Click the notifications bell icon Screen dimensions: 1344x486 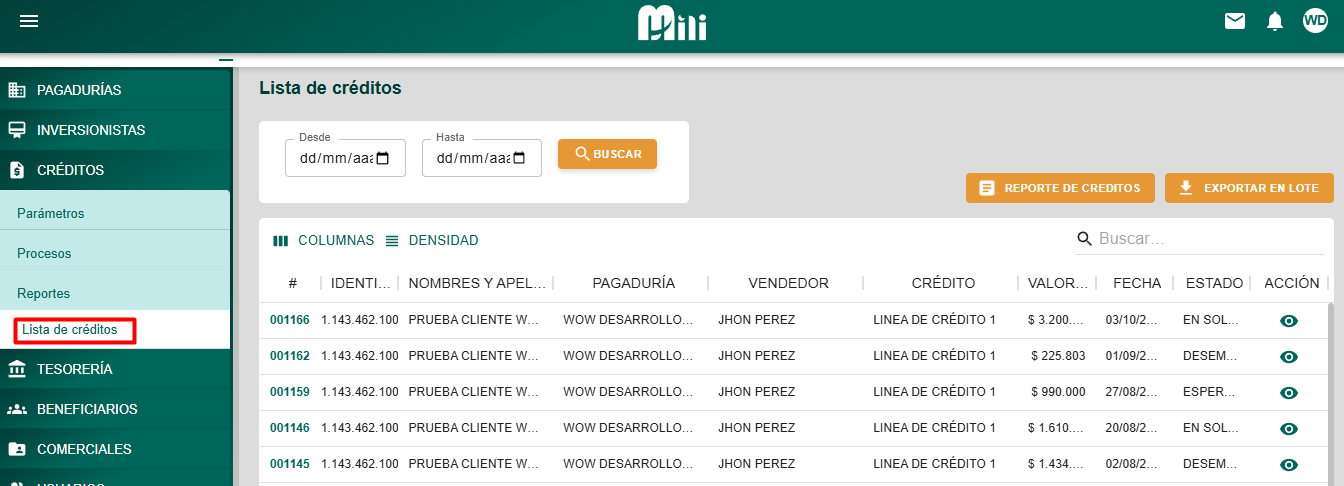point(1274,21)
